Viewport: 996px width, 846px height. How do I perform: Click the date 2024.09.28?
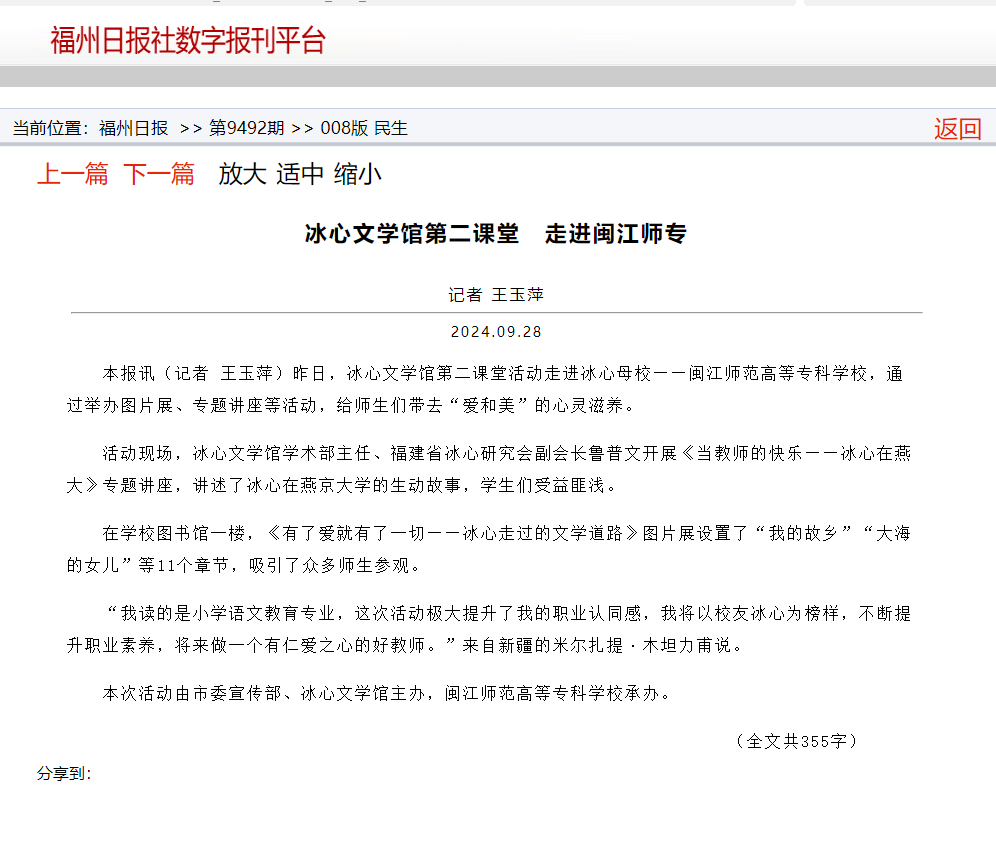[x=496, y=332]
